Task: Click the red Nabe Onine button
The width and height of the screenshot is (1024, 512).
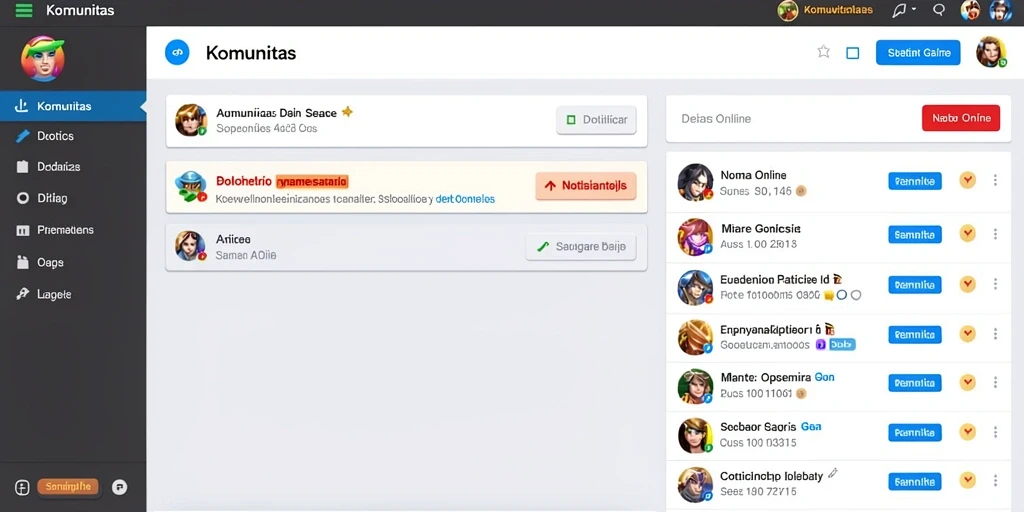Action: click(961, 118)
